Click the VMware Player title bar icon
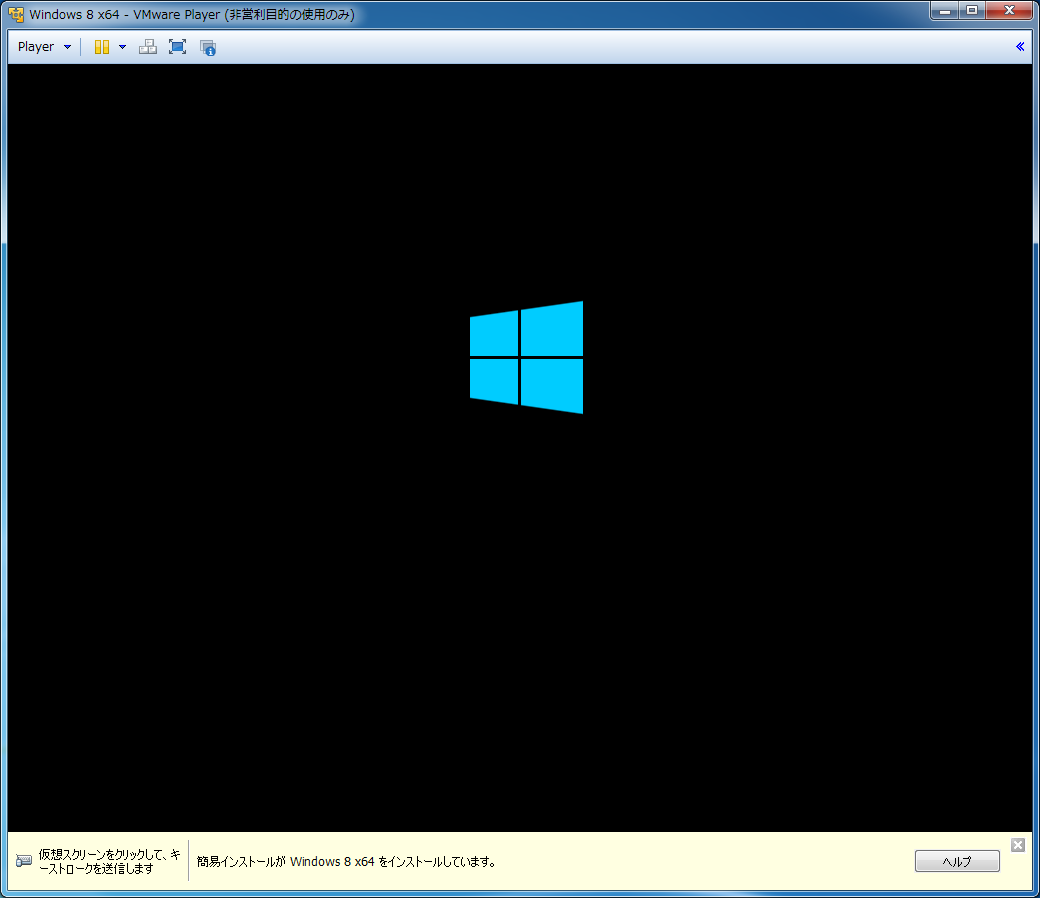The height and width of the screenshot is (898, 1040). [x=16, y=14]
